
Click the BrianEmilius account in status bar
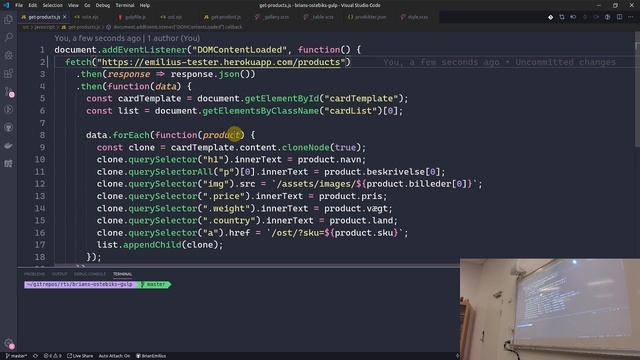(x=151, y=356)
